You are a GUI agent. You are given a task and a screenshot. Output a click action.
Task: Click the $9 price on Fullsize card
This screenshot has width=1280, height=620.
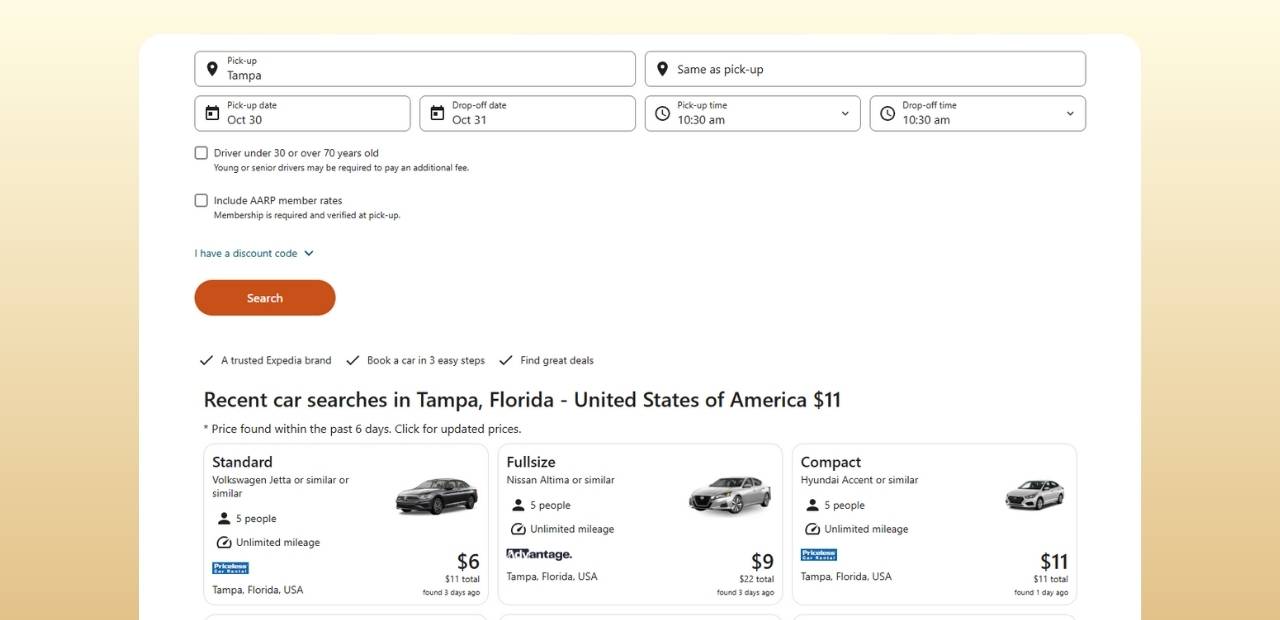tap(763, 562)
